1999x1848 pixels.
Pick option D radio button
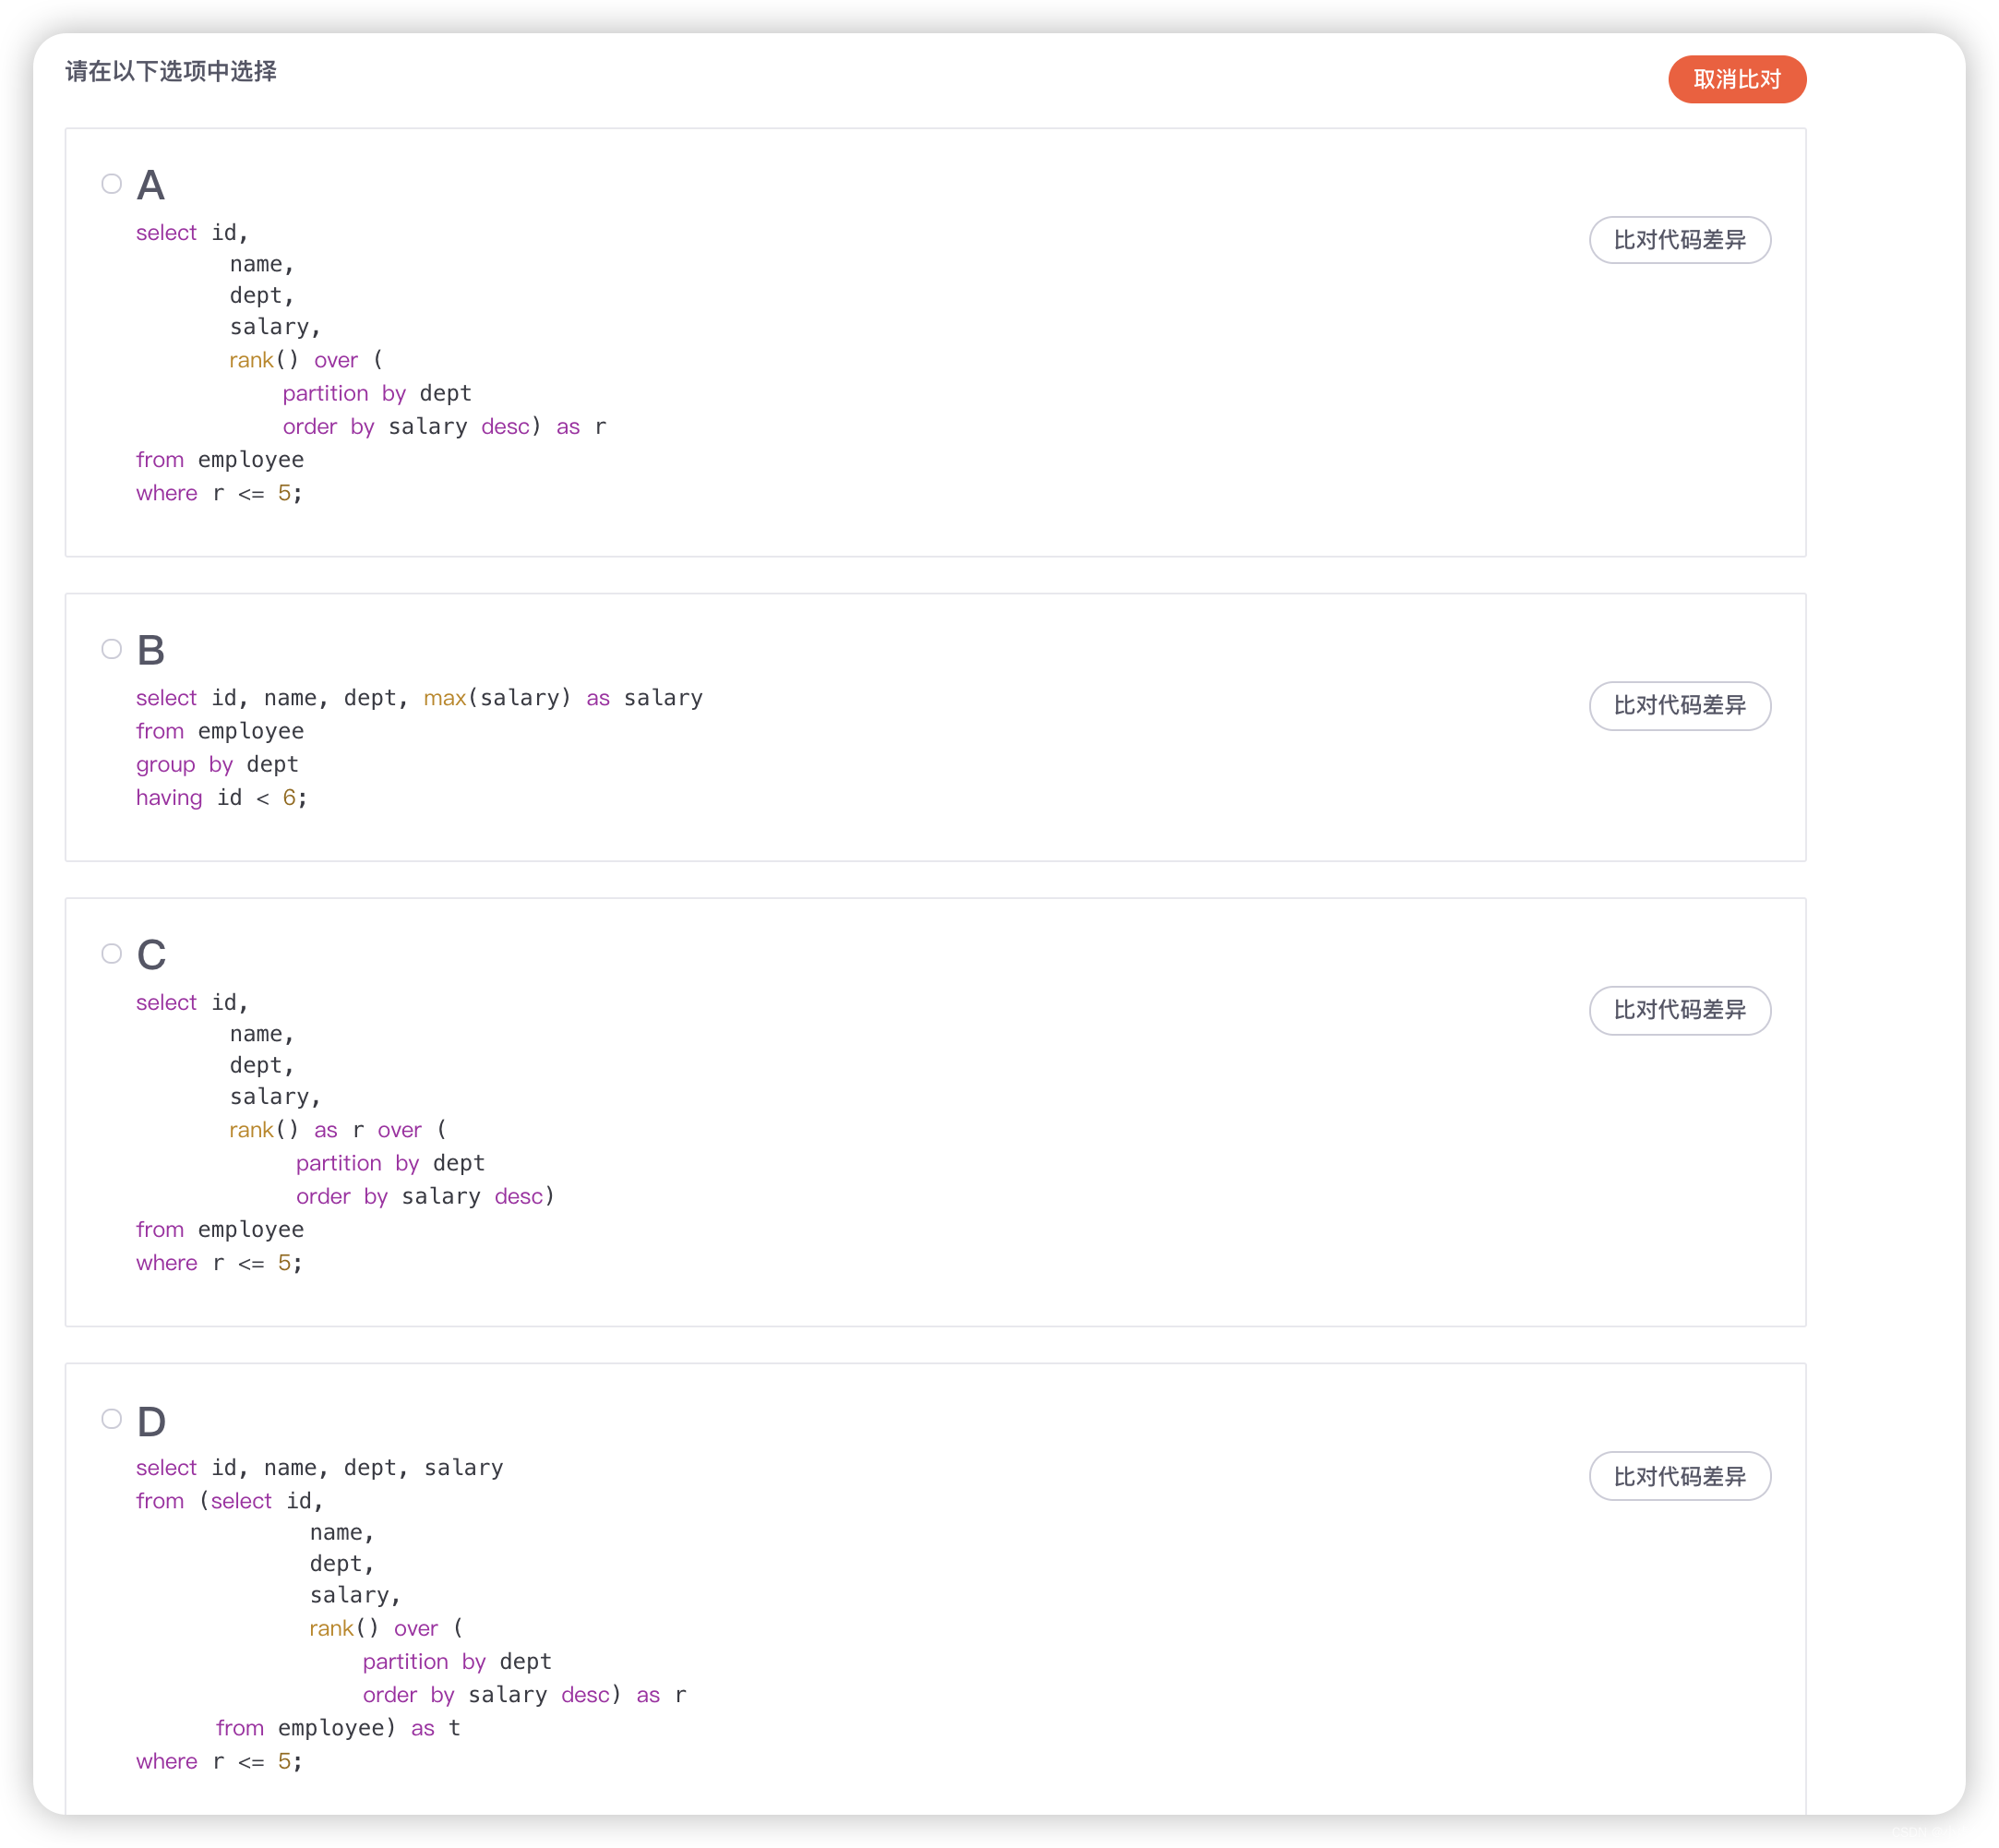pos(111,1419)
